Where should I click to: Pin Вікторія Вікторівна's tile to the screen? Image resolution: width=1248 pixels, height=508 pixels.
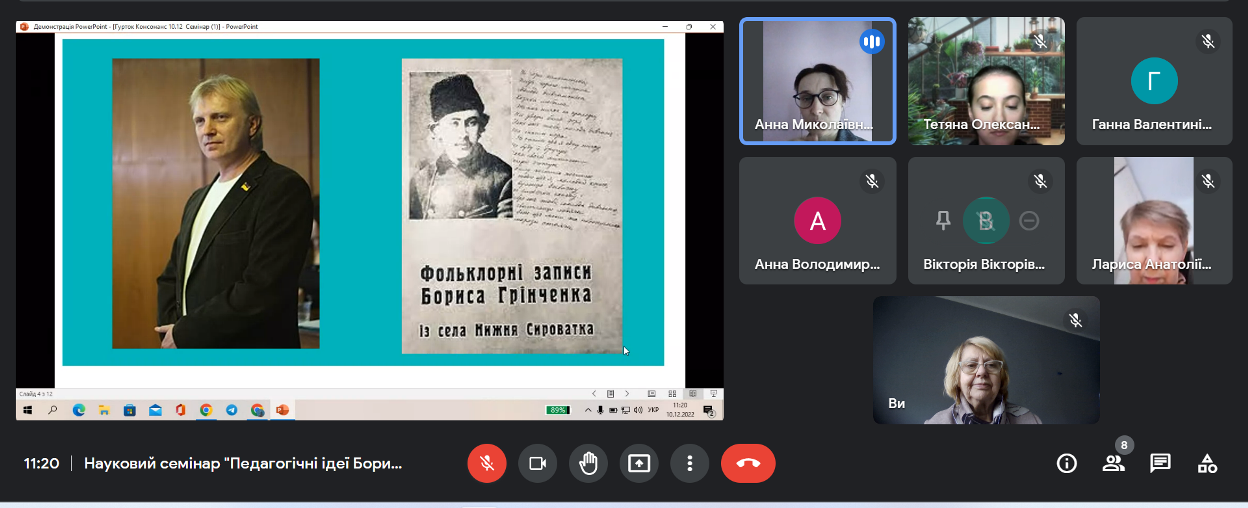click(x=943, y=221)
